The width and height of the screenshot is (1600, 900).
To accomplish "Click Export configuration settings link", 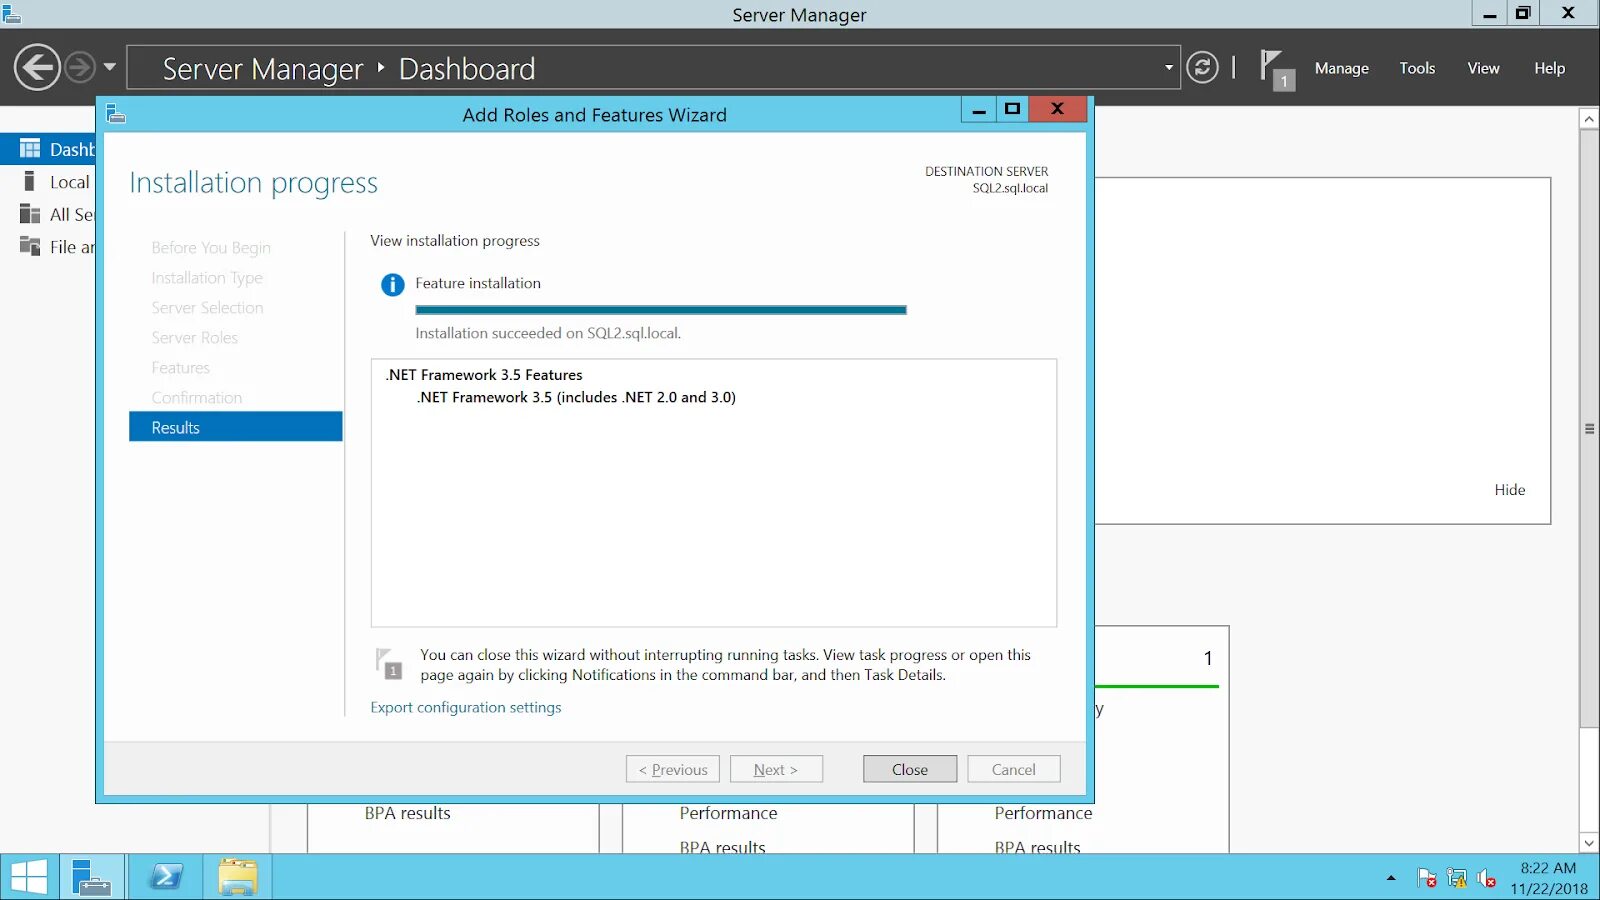I will click(x=466, y=707).
